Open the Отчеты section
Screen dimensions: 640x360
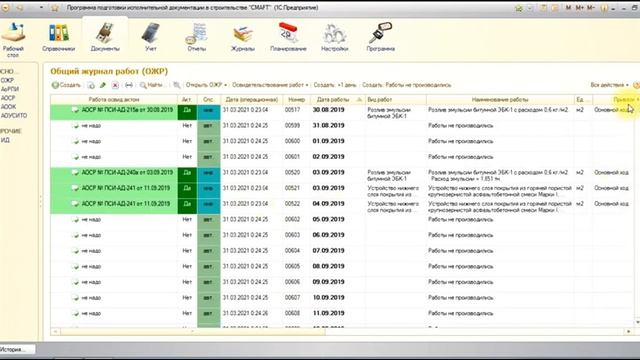click(x=197, y=38)
